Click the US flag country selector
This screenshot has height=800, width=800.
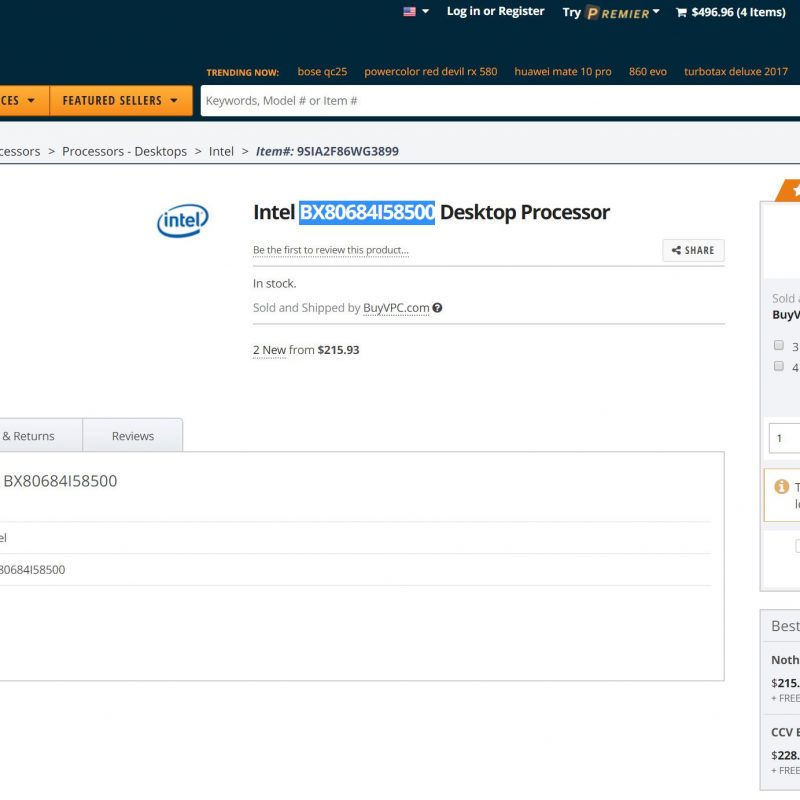(409, 11)
